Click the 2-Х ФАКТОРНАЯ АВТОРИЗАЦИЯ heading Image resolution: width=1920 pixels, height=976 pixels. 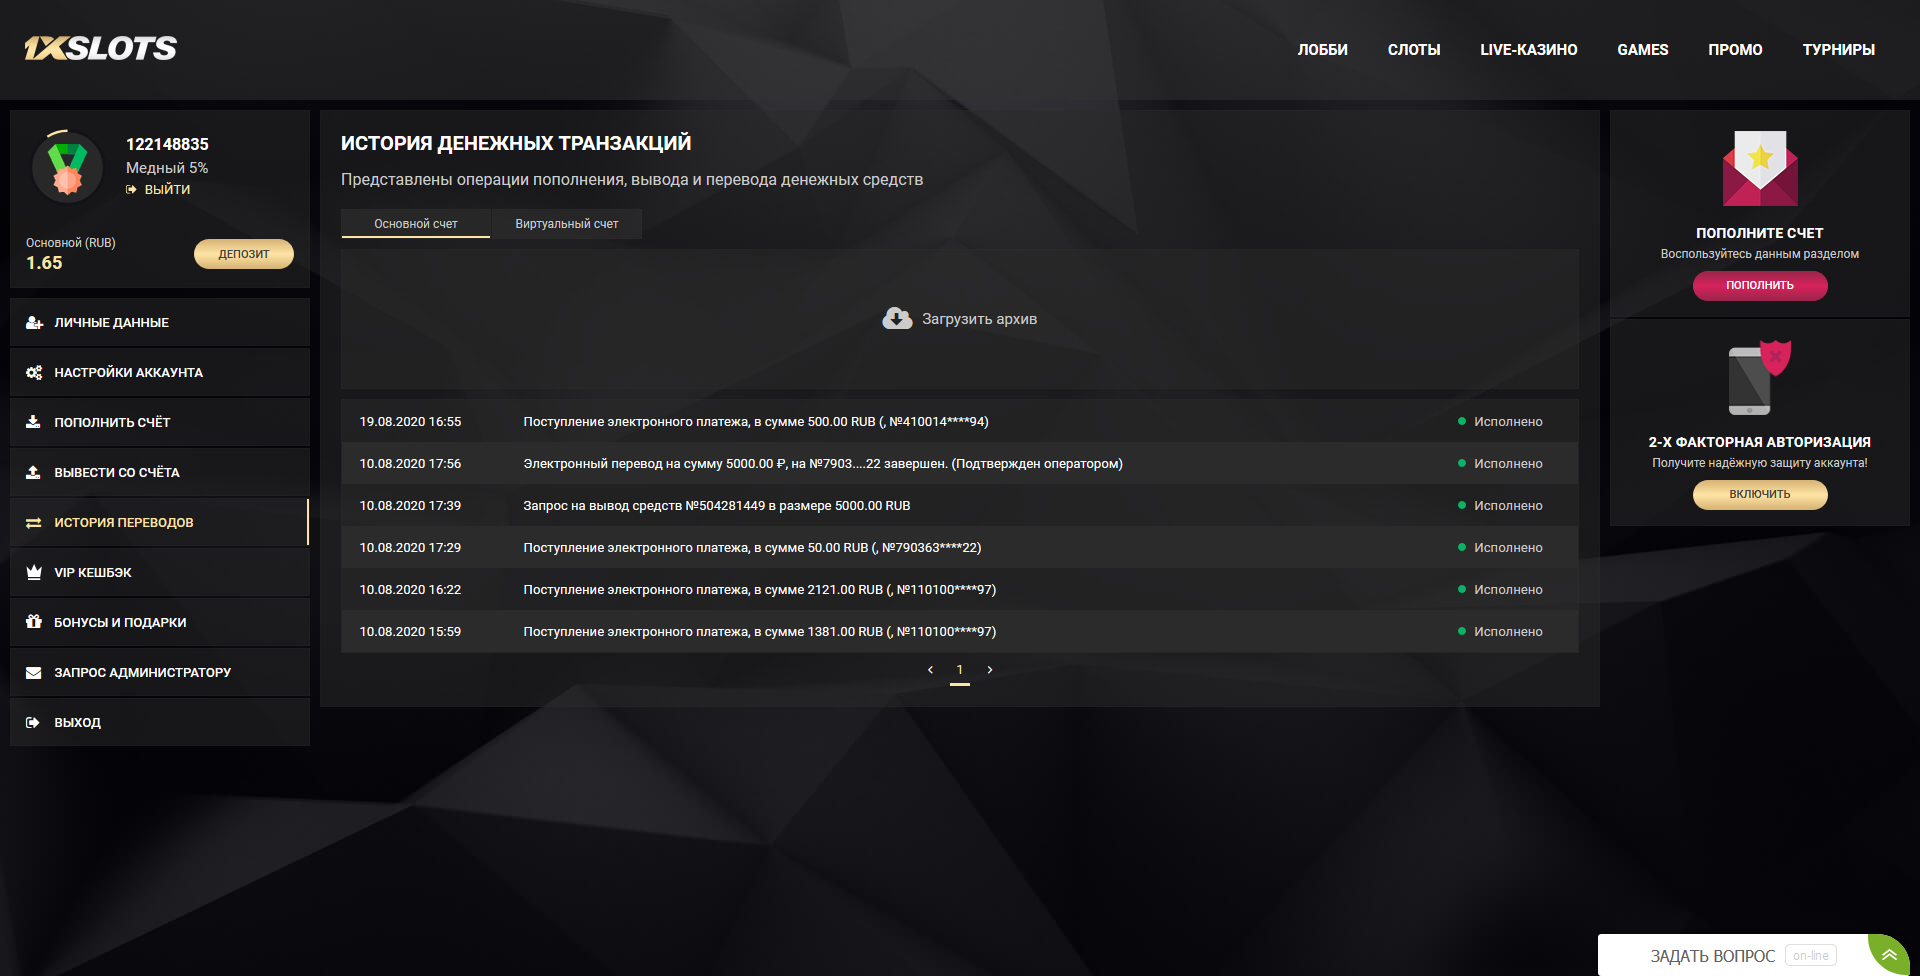[x=1760, y=442]
